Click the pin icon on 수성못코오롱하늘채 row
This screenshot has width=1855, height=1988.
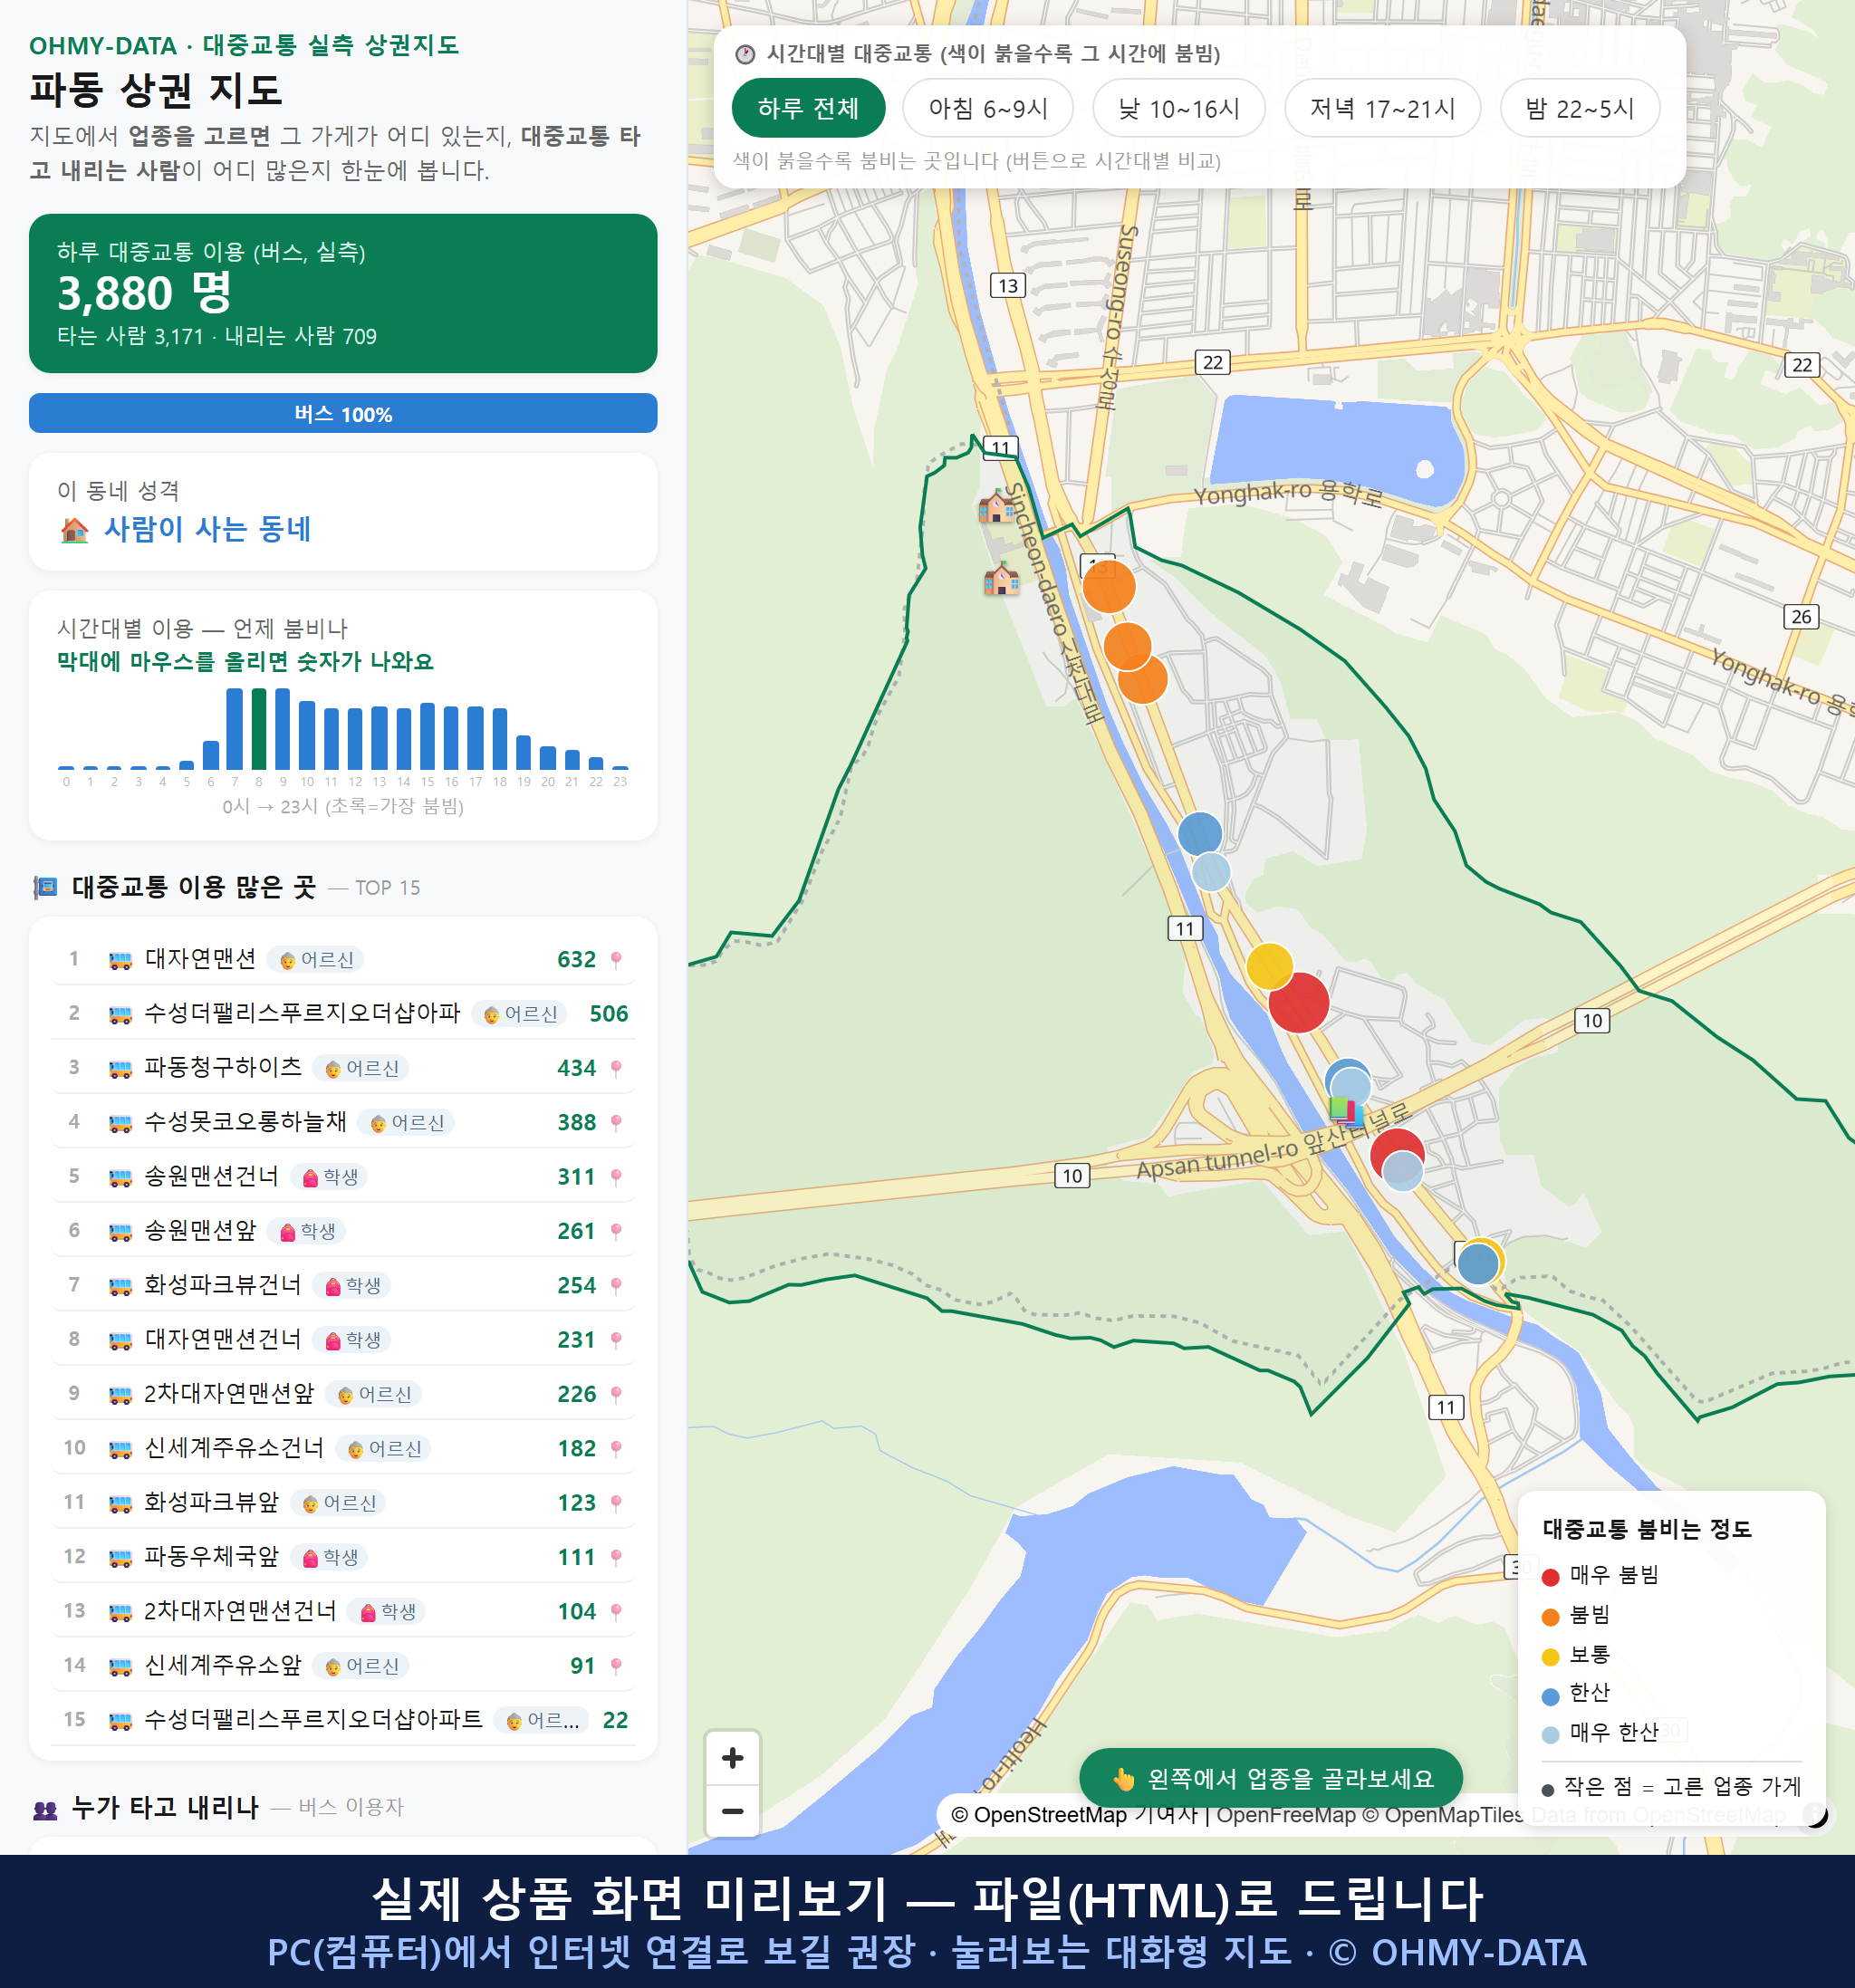pos(616,1122)
